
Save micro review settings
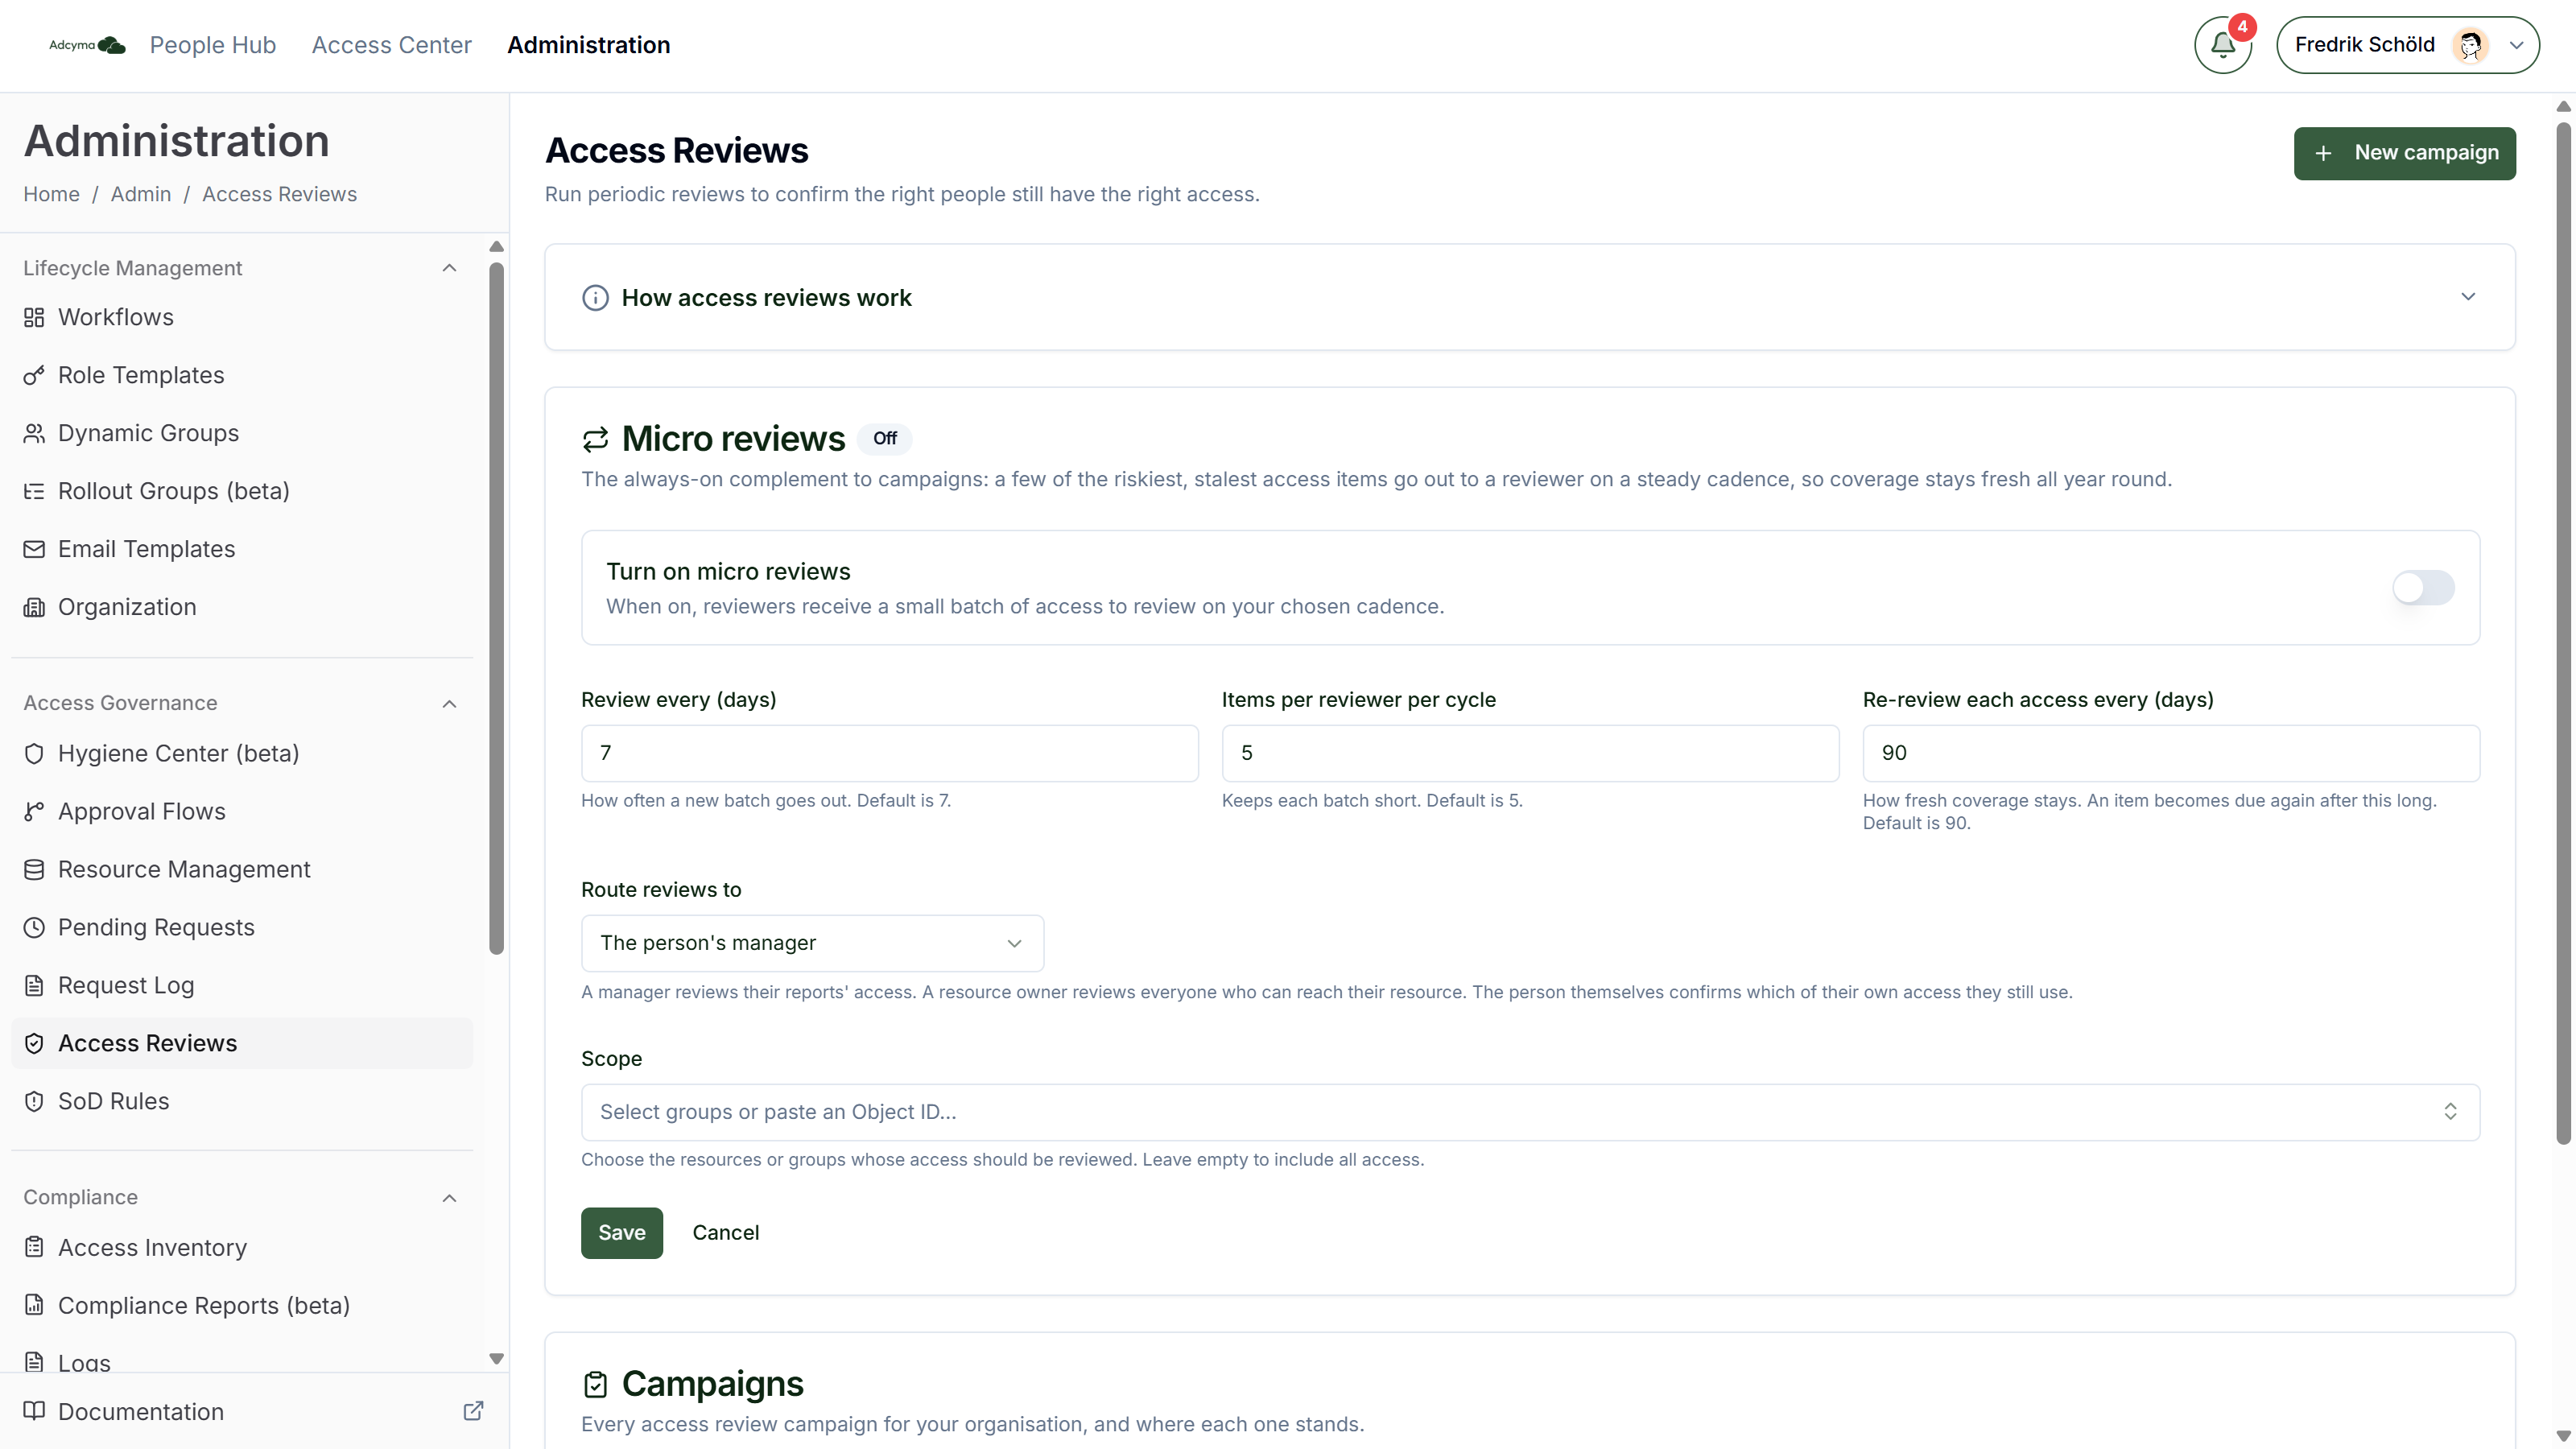[x=621, y=1233]
